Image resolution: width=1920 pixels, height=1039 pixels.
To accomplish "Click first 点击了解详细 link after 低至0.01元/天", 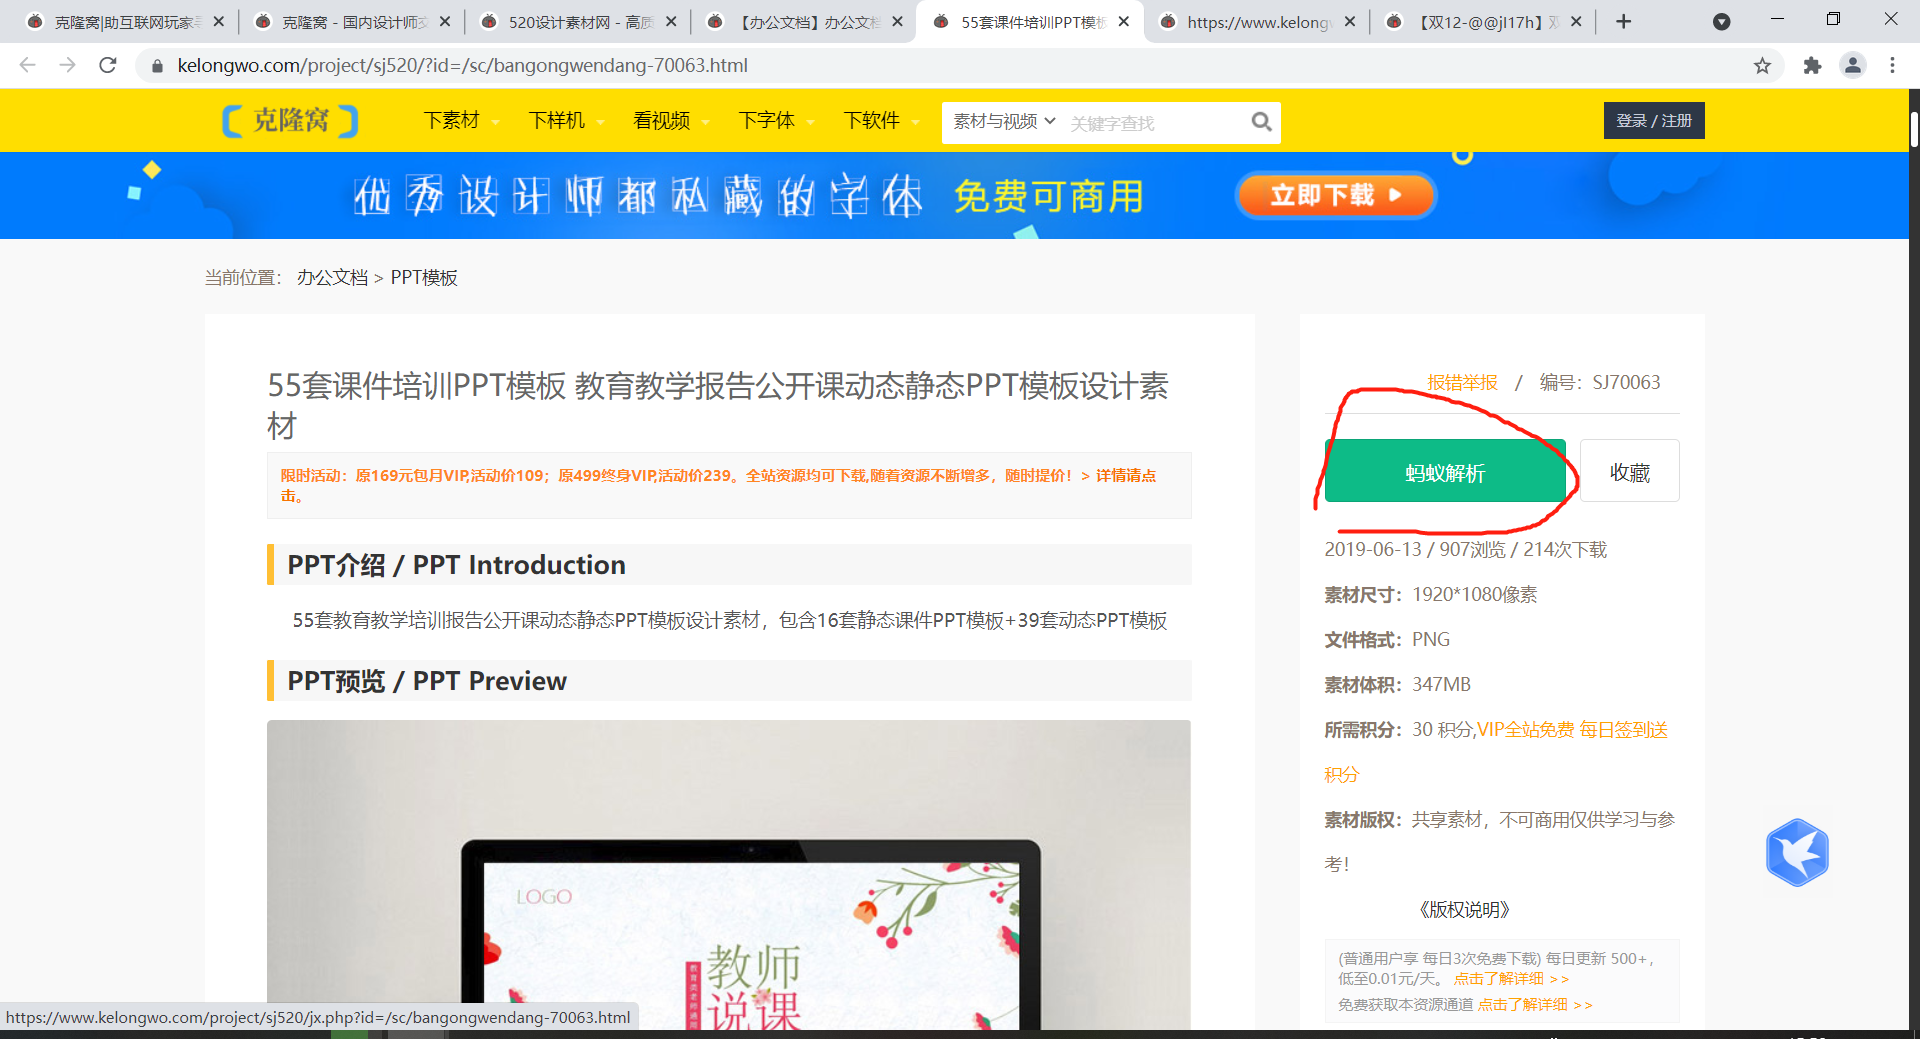I will click(1510, 979).
